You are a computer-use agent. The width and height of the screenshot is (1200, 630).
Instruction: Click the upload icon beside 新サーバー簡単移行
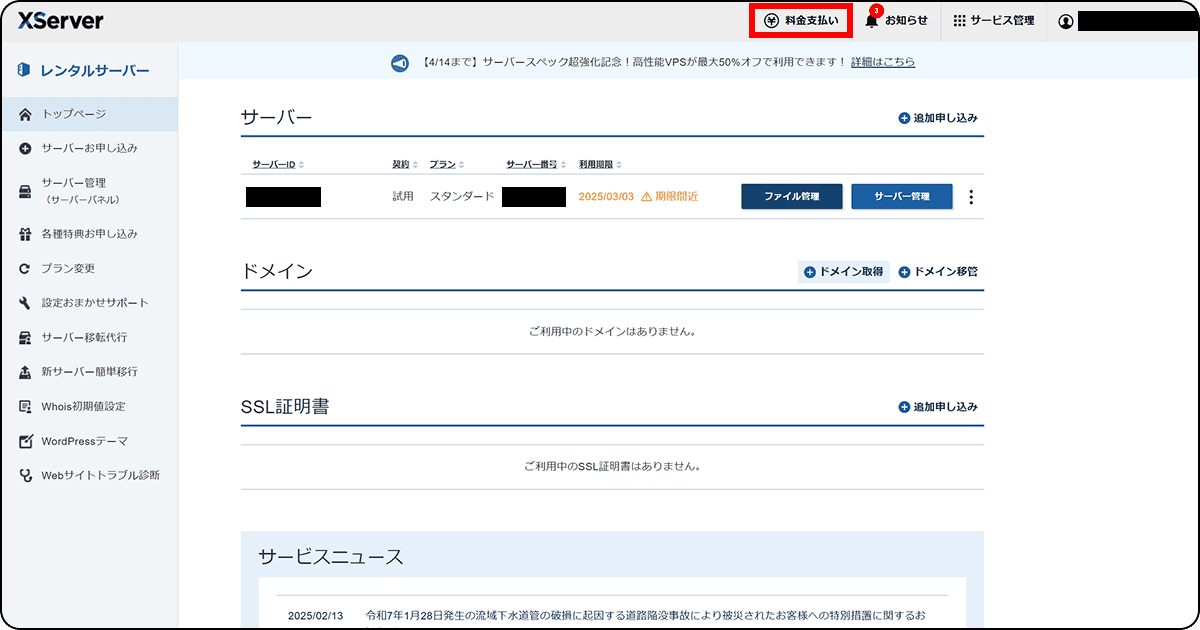tap(26, 371)
